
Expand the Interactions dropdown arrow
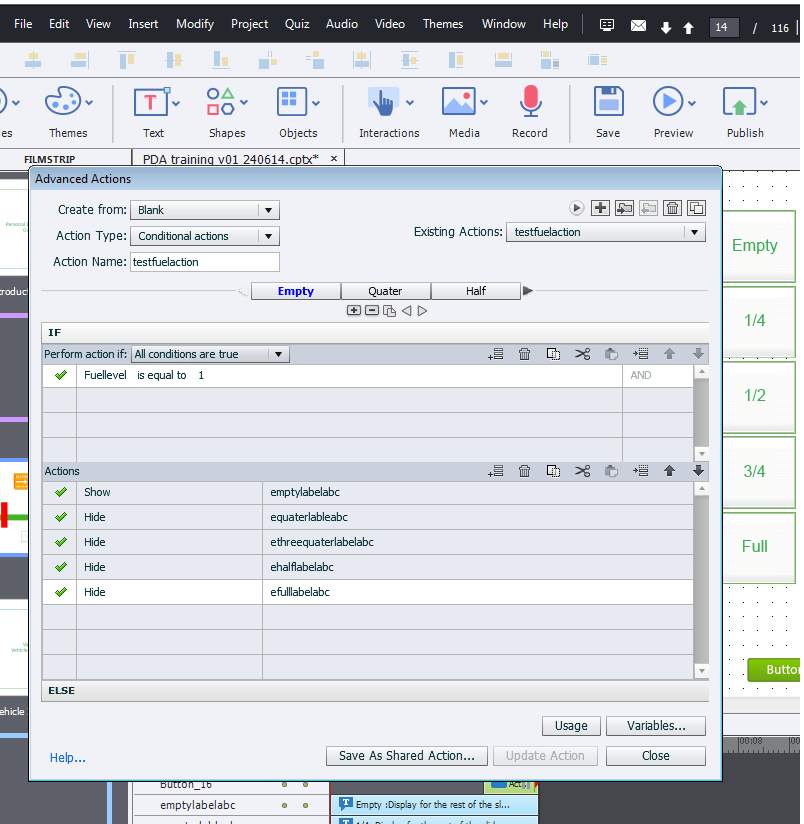[x=410, y=103]
